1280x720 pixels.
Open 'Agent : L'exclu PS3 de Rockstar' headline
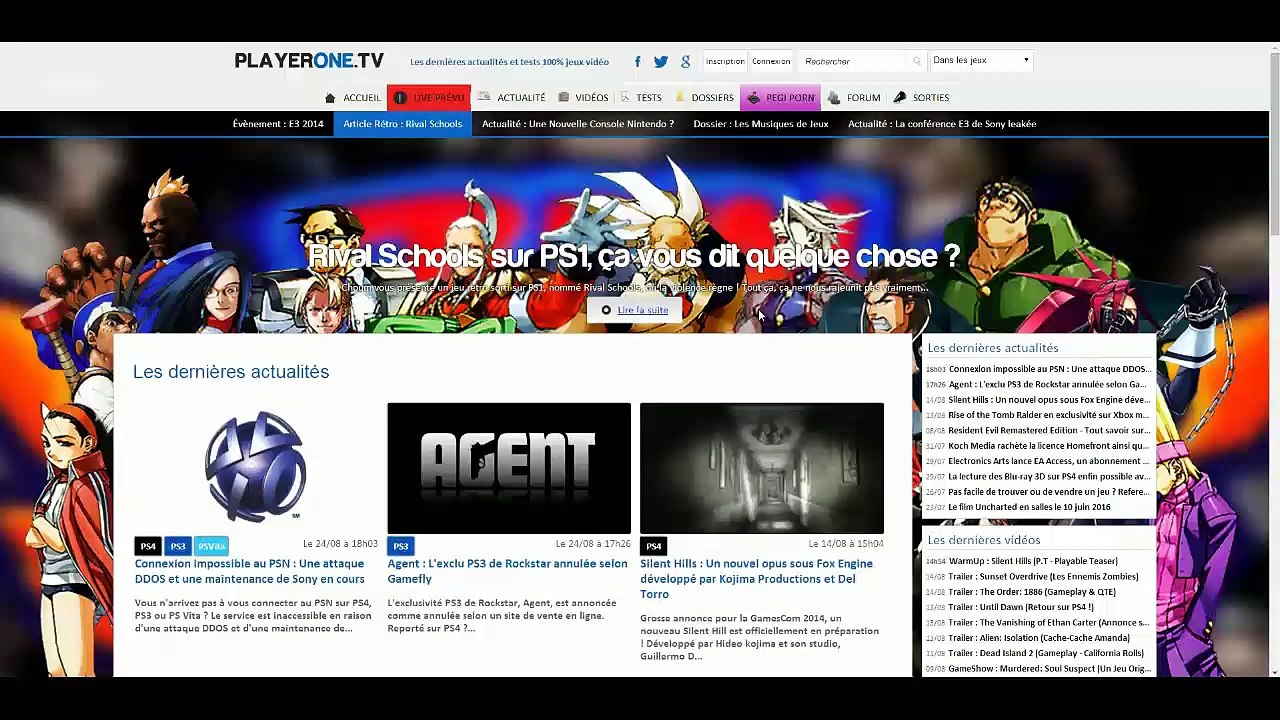tap(508, 571)
